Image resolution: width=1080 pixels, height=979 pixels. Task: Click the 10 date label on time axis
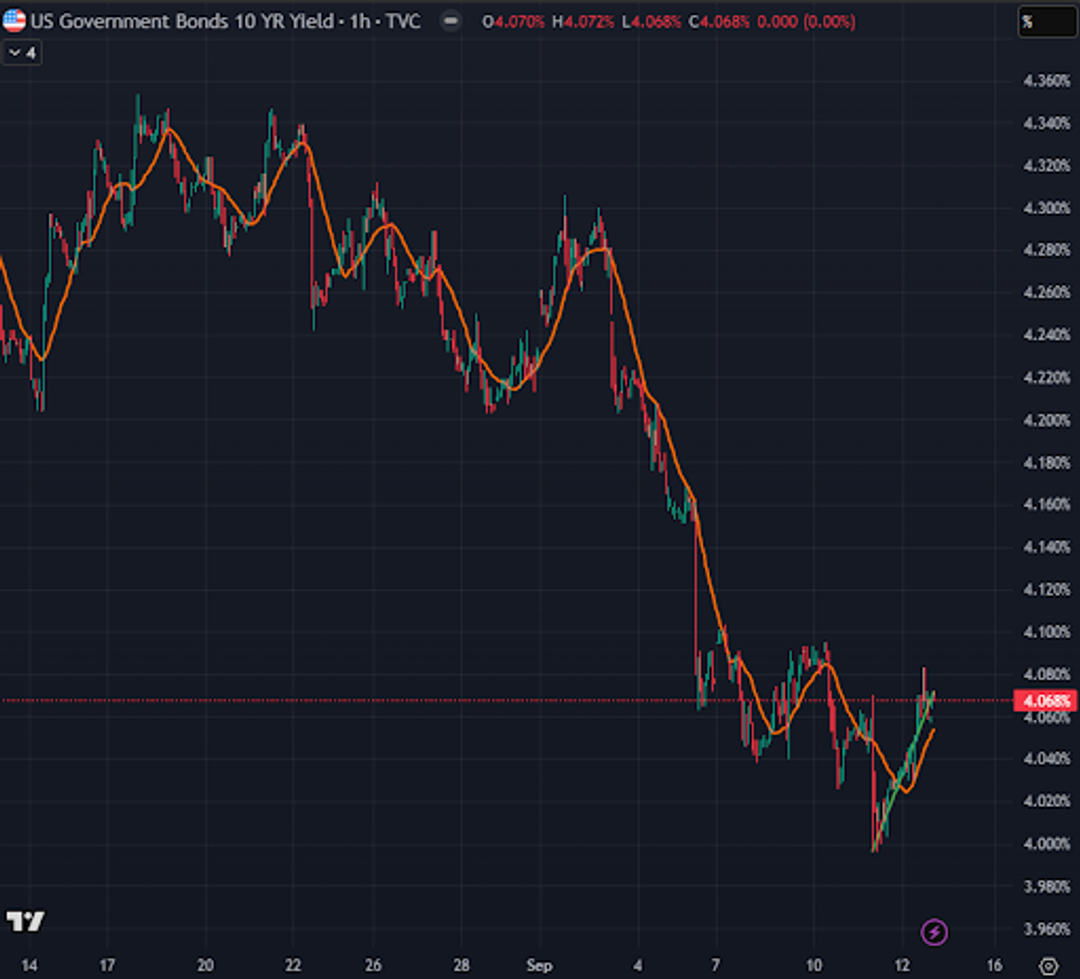coord(813,965)
